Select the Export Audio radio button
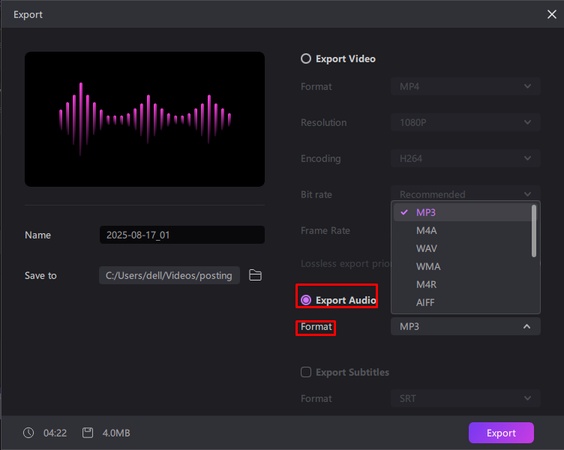The height and width of the screenshot is (450, 564). 306,300
